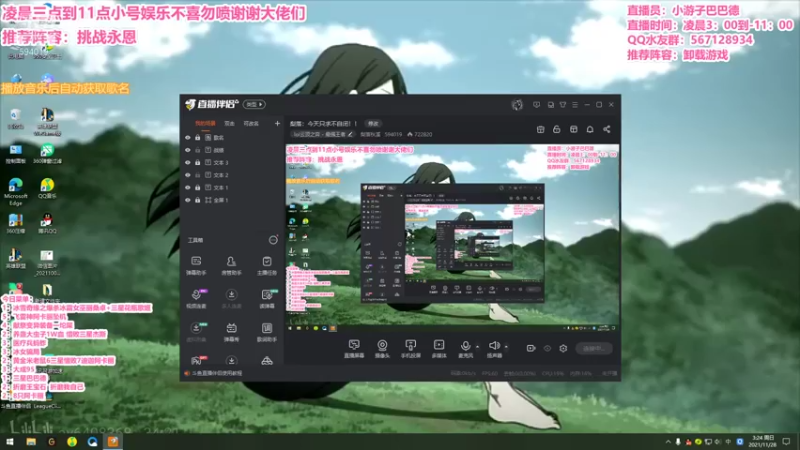This screenshot has height=450, width=800.
Task: Open the 虚拟形象 tool
Action: click(x=196, y=332)
